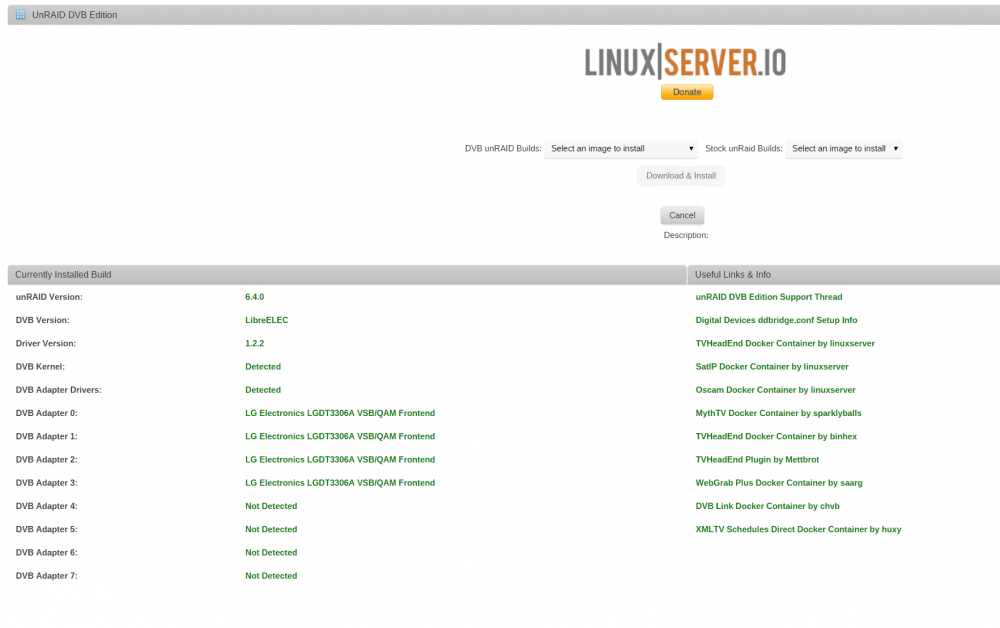
Task: Click DVB Kernel Detected status
Action: point(263,367)
